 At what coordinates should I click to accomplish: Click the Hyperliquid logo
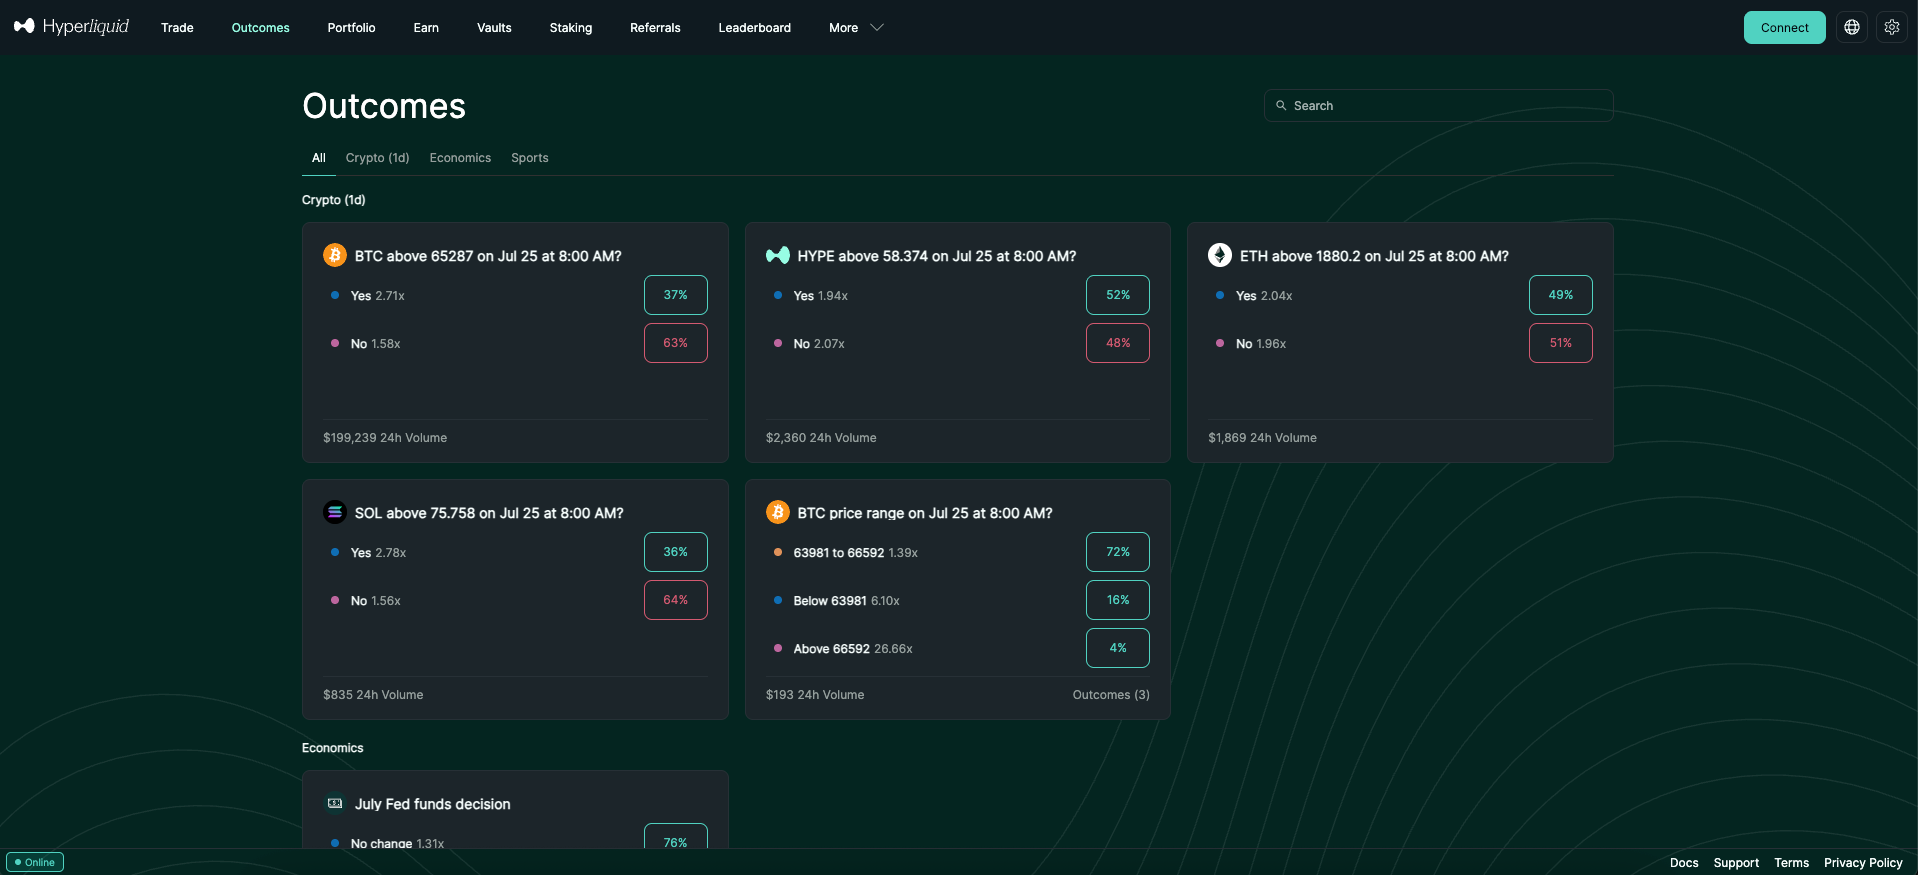click(x=71, y=27)
